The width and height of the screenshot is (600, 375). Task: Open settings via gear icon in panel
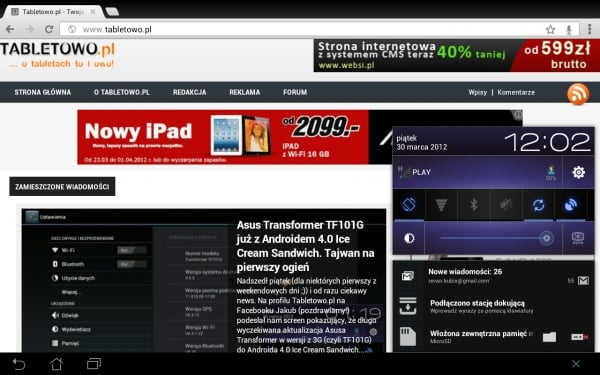coord(578,172)
